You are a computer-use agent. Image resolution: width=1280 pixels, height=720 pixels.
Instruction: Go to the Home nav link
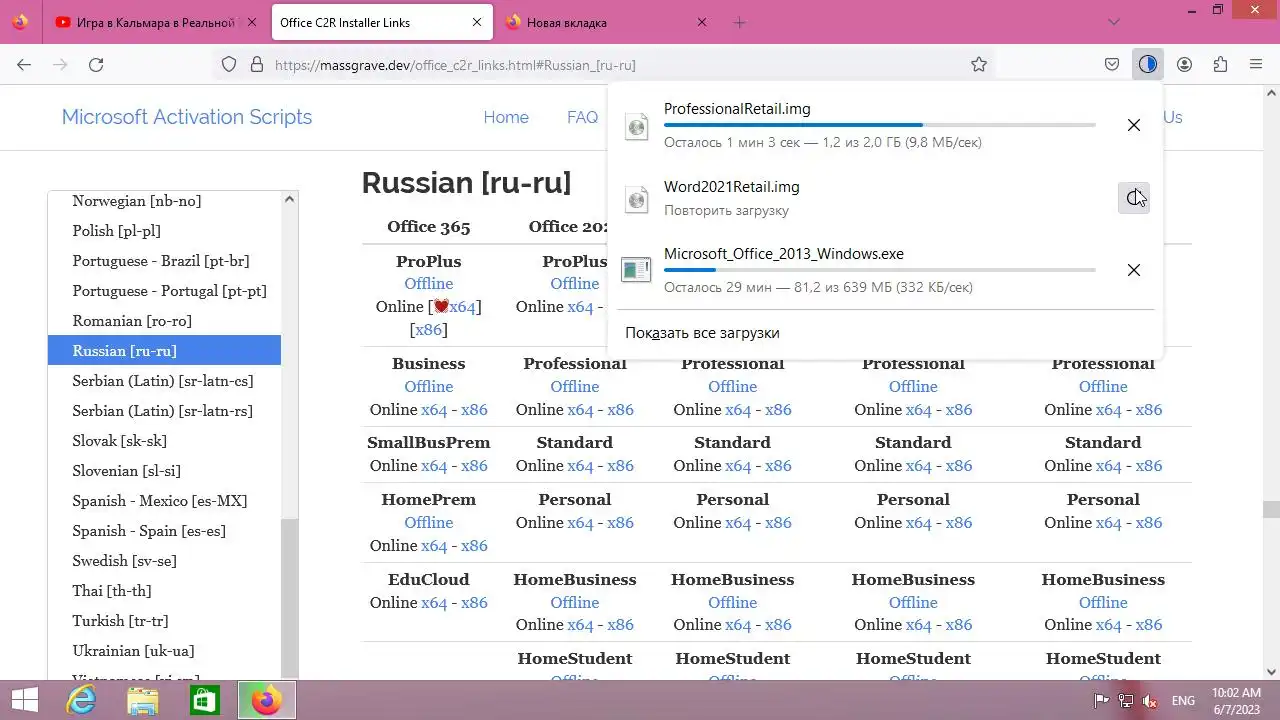[x=506, y=117]
